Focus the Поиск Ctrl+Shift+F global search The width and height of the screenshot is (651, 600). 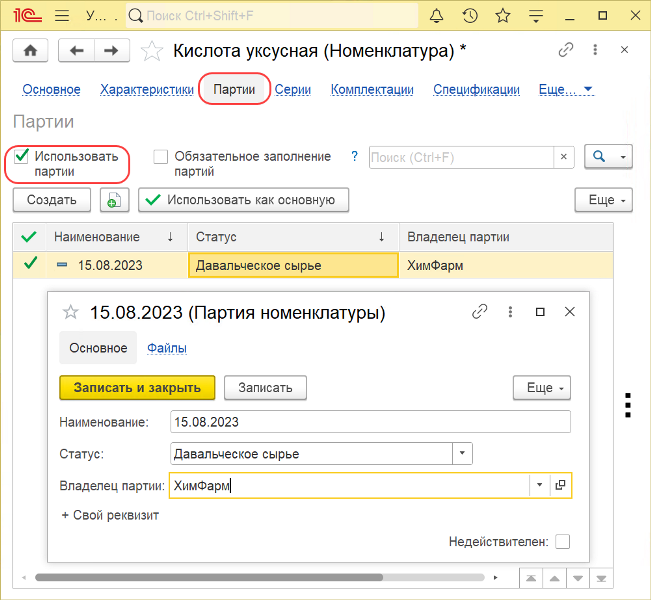coord(272,16)
